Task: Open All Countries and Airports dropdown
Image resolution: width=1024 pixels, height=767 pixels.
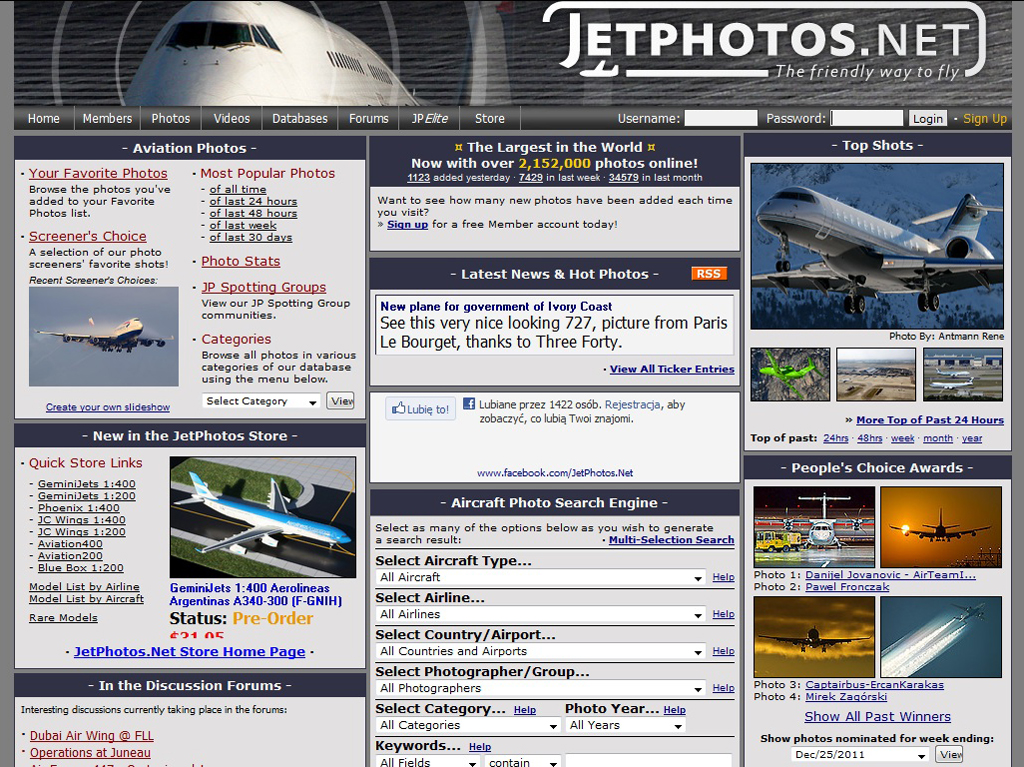Action: [x=541, y=651]
